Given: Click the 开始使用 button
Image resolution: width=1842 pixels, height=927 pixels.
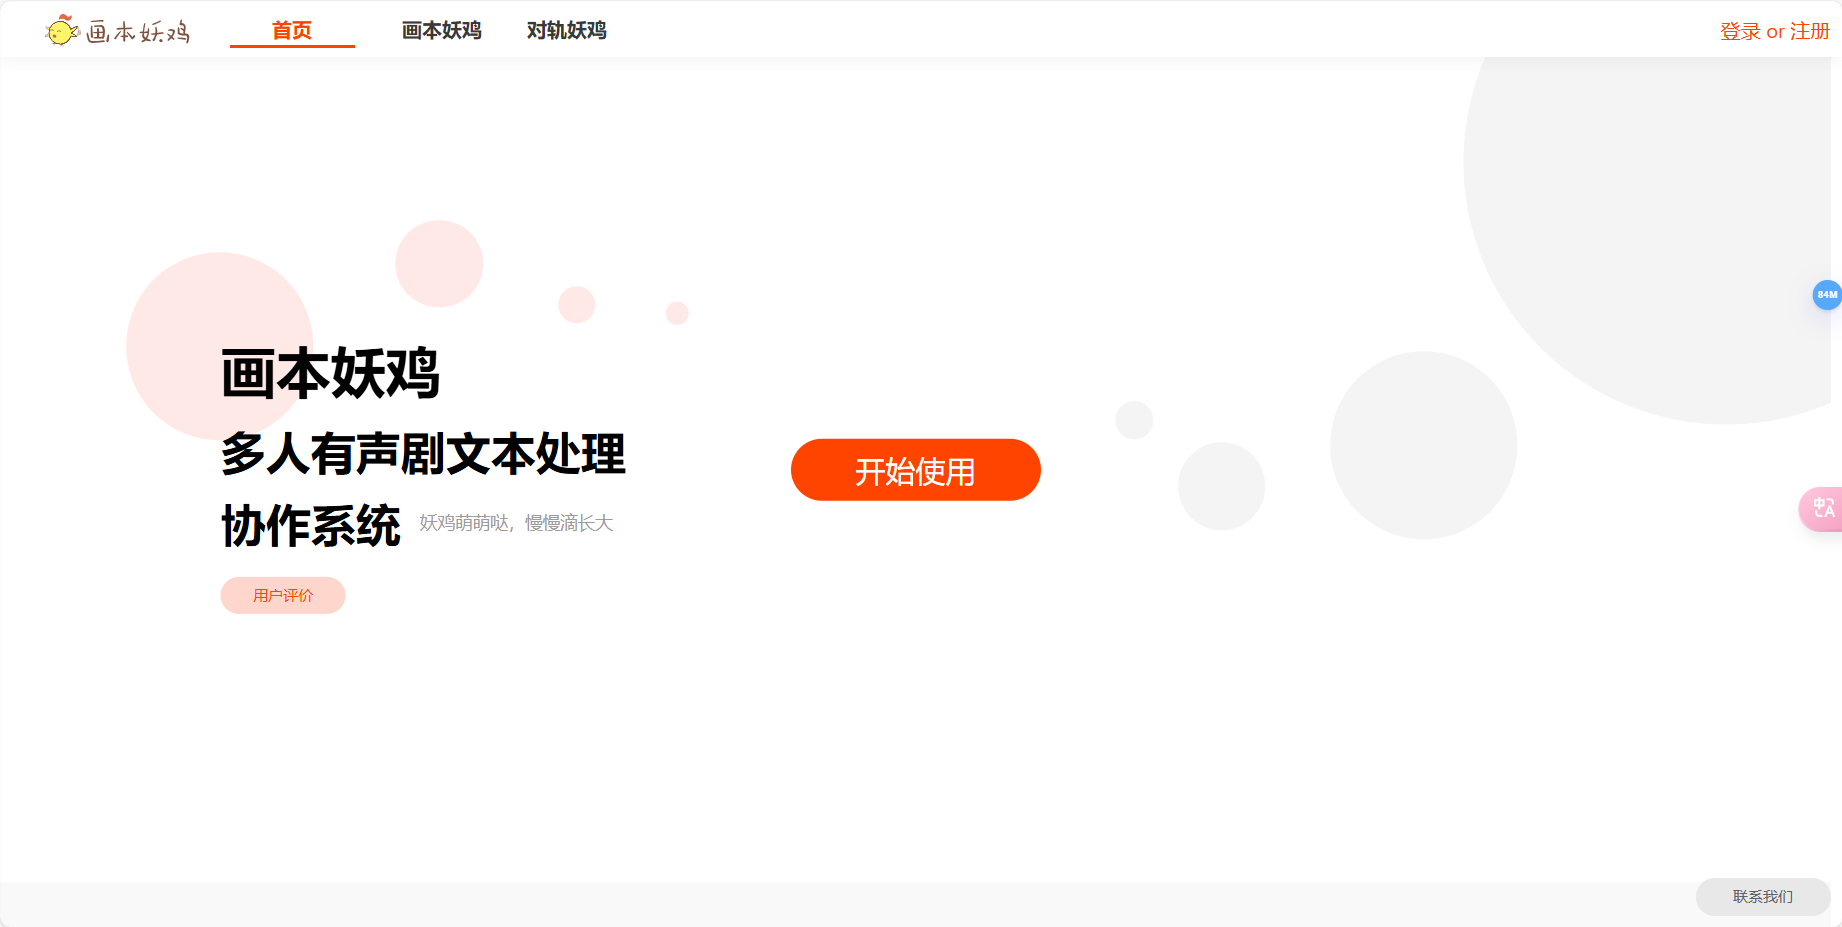Looking at the screenshot, I should (x=915, y=470).
